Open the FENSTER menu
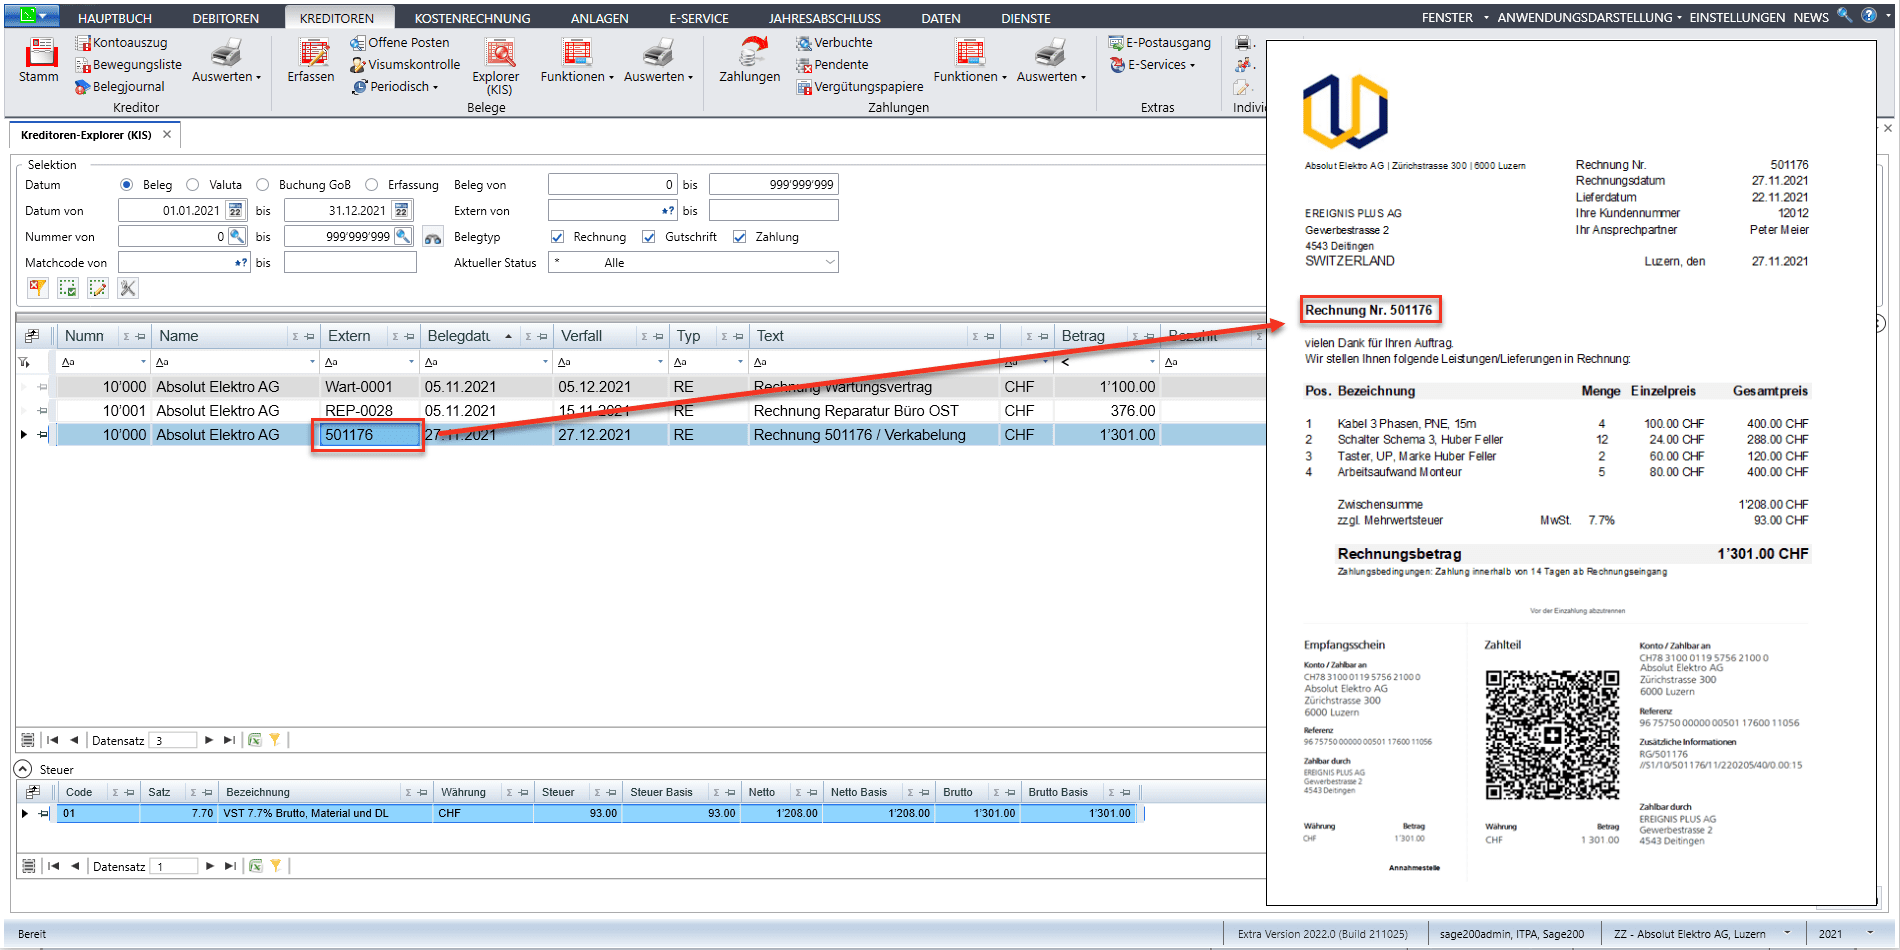1900x950 pixels. 1455,17
